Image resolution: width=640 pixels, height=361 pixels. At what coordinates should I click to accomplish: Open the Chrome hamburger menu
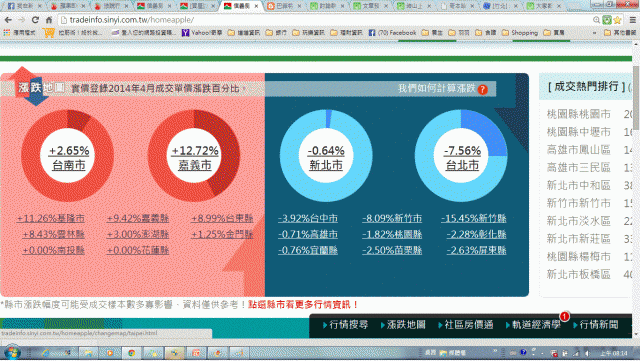click(632, 20)
